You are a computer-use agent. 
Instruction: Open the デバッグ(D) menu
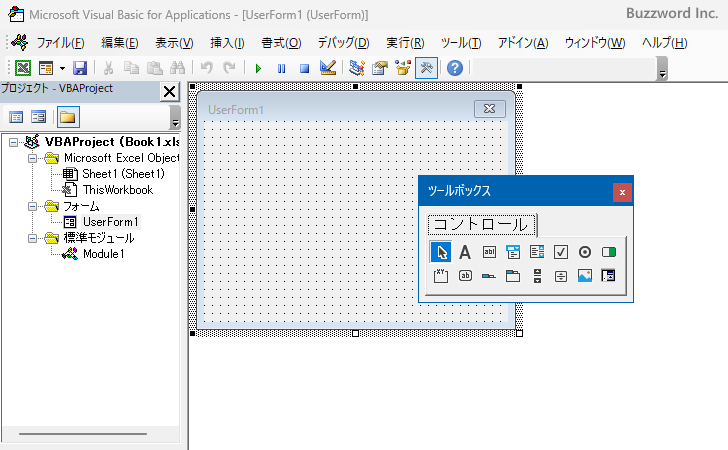344,43
